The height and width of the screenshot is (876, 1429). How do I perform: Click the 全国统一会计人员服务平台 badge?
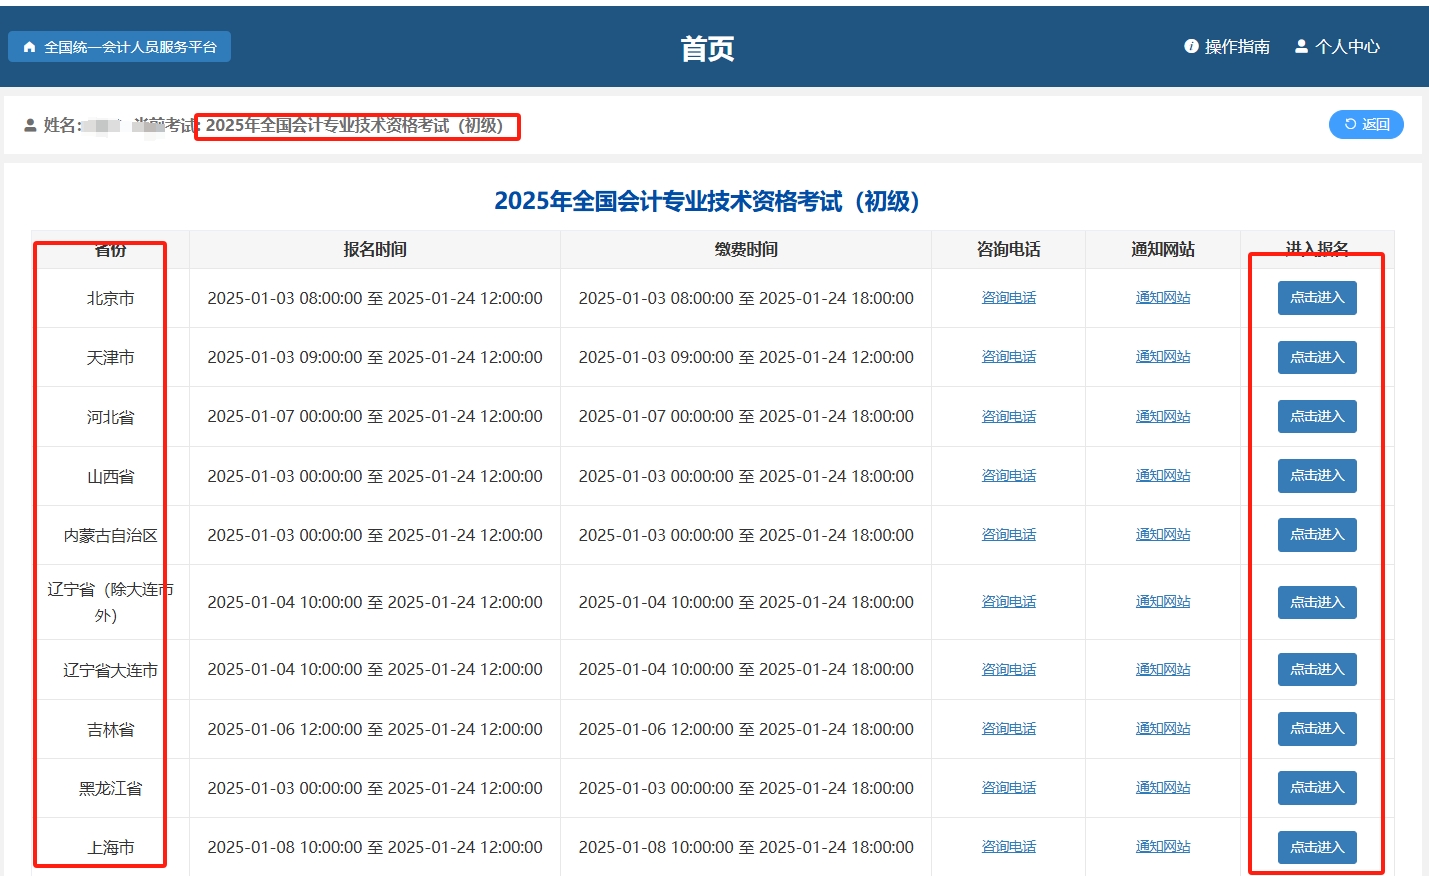tap(120, 46)
